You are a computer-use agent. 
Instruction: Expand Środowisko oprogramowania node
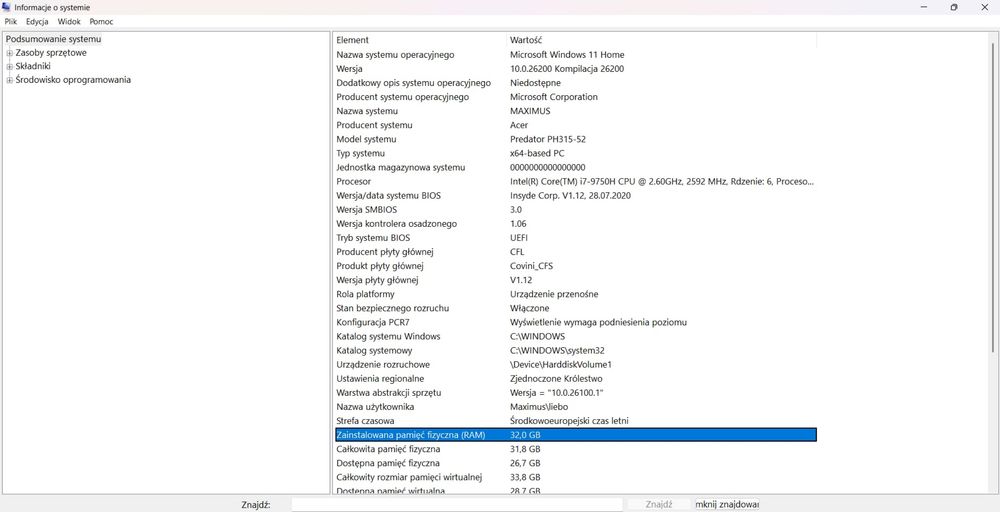click(x=10, y=80)
